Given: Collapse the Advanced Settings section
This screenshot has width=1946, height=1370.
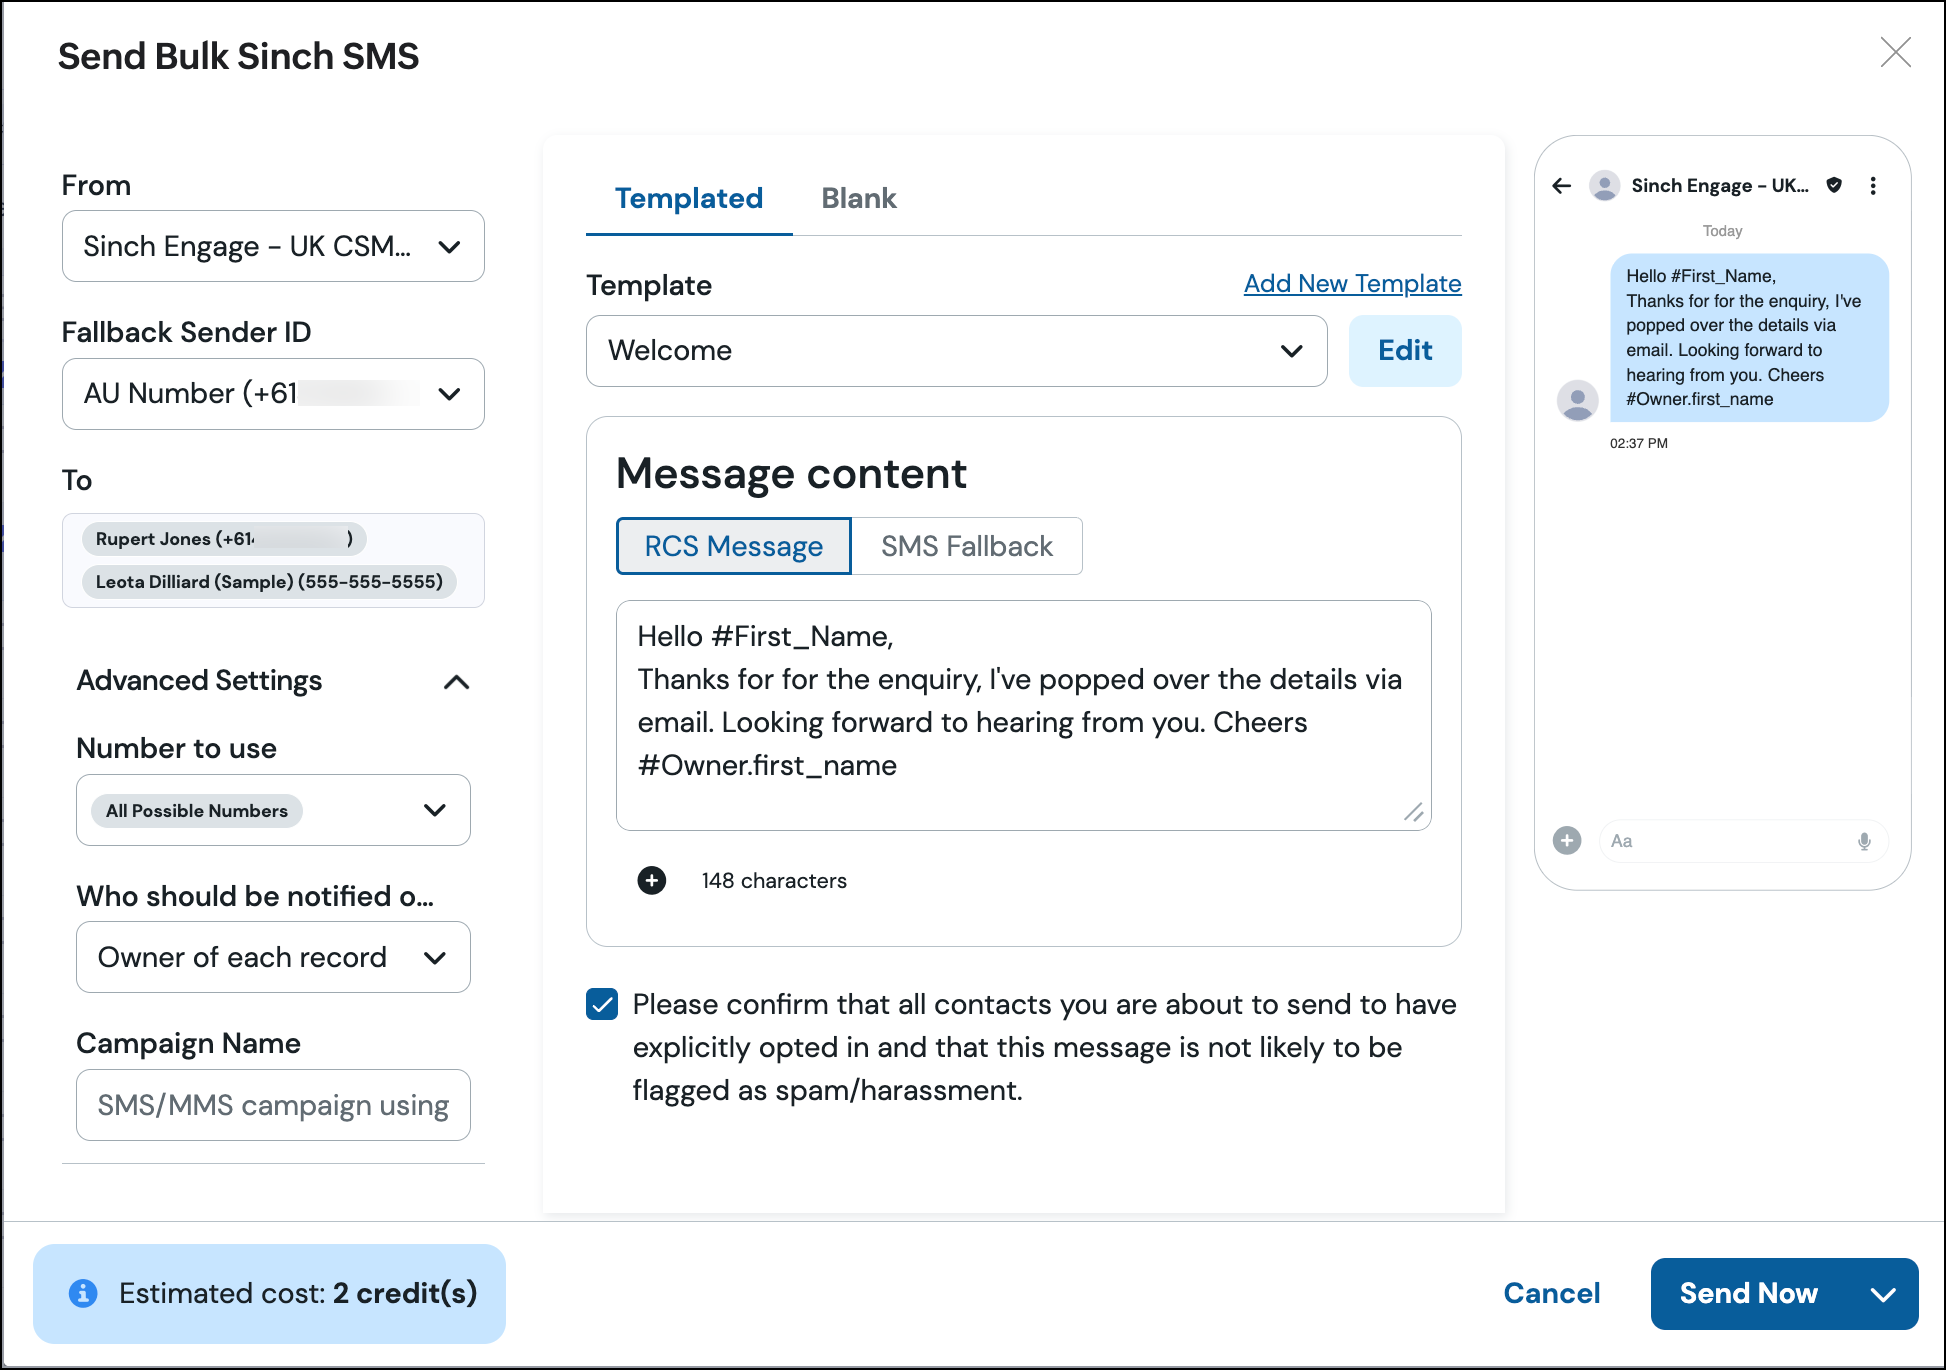Looking at the screenshot, I should pyautogui.click(x=456, y=682).
